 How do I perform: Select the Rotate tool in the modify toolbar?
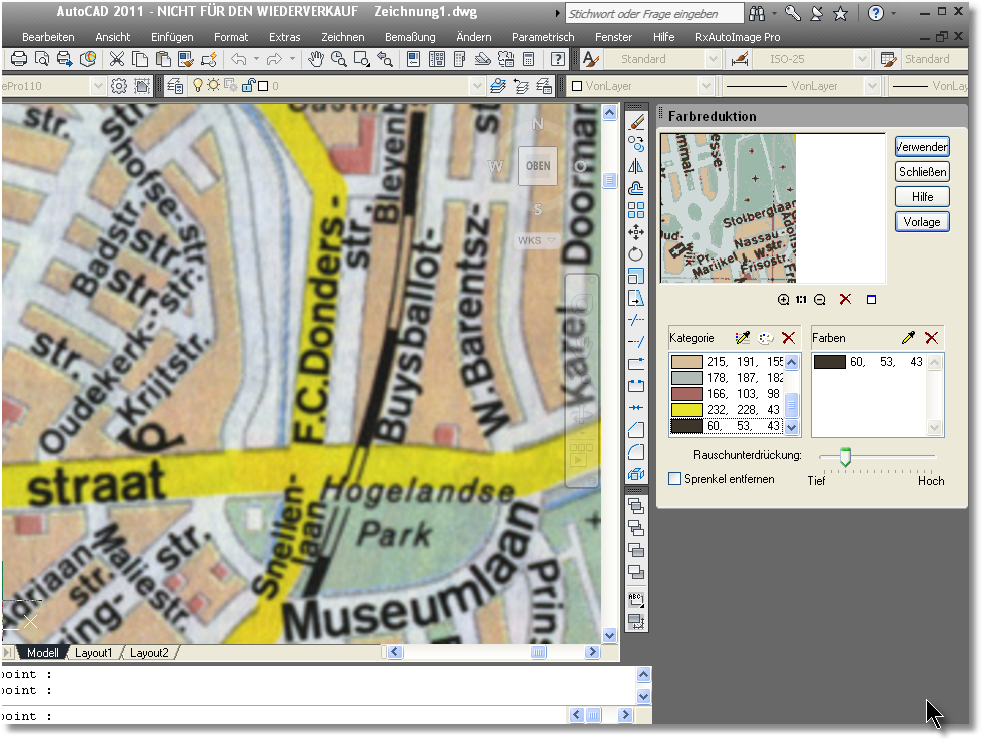(635, 254)
